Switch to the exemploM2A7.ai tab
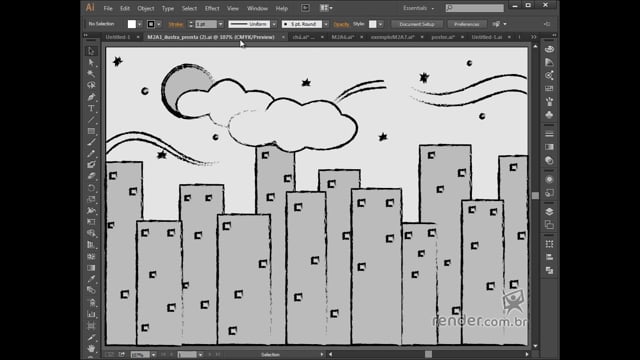Image resolution: width=640 pixels, height=360 pixels. pos(393,37)
